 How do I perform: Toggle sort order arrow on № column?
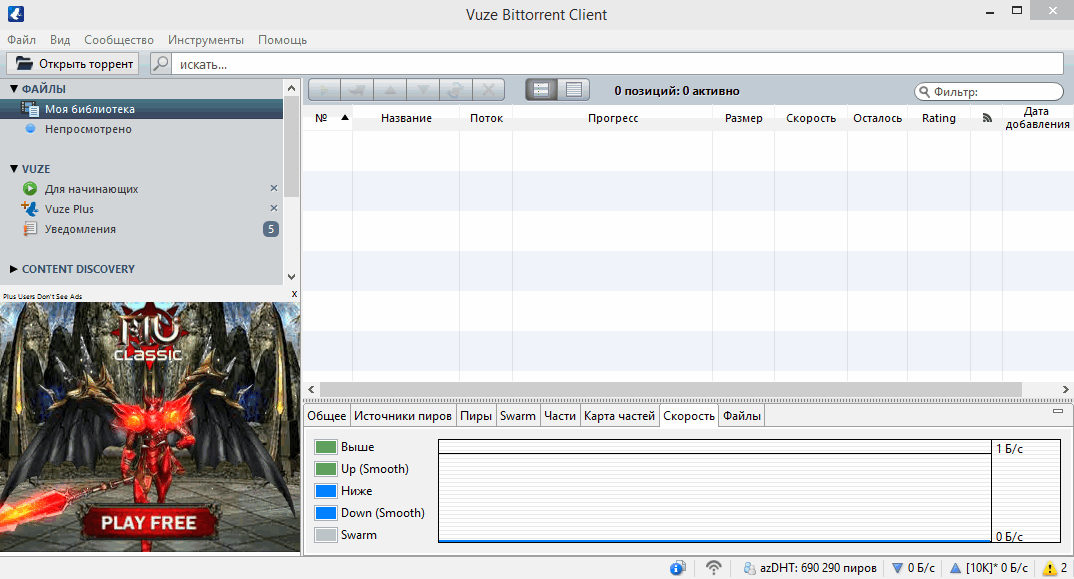coord(345,118)
